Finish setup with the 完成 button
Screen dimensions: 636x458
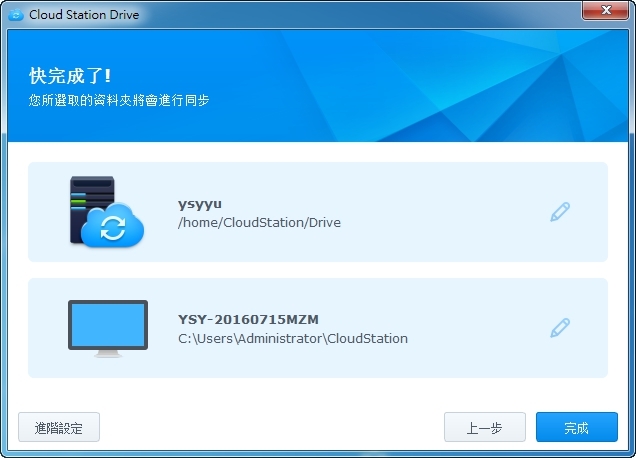coord(577,427)
